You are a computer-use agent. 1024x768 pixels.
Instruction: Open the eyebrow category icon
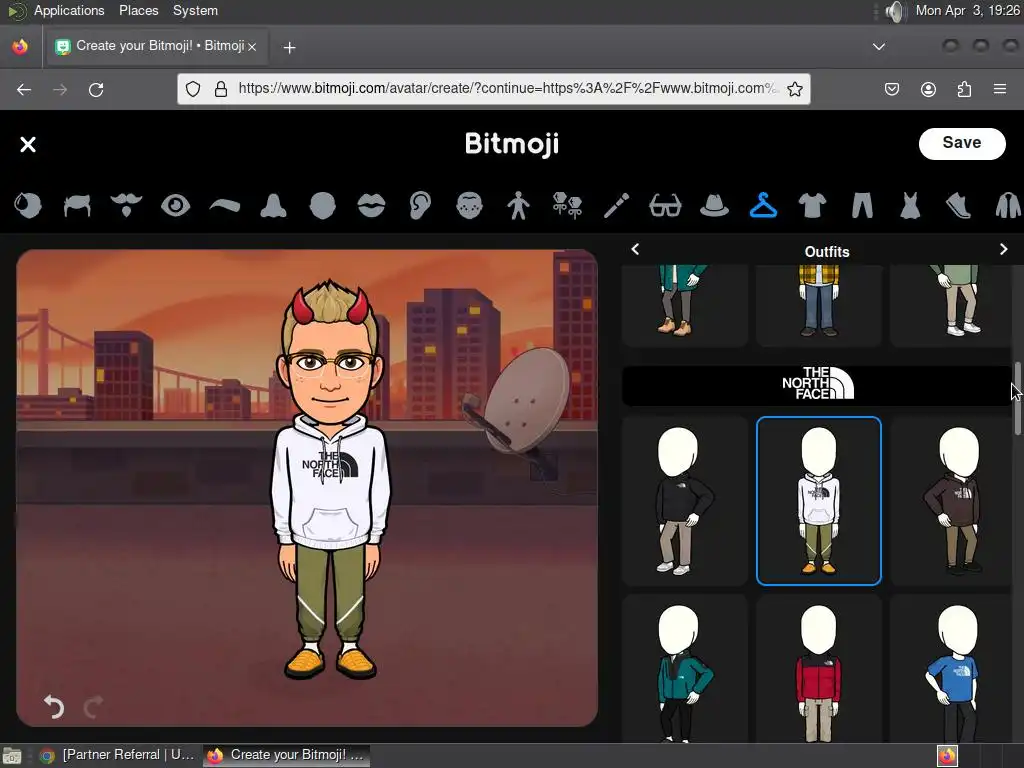coord(224,206)
